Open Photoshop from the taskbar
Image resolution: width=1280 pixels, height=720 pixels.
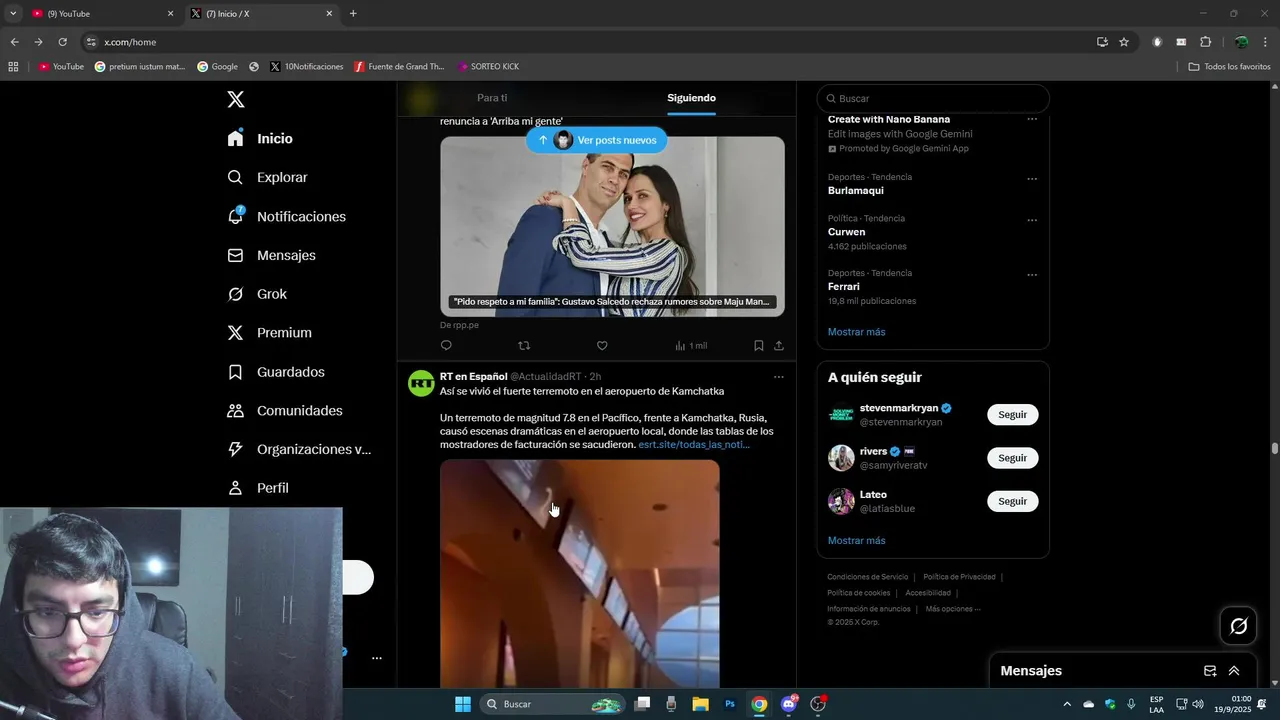pyautogui.click(x=730, y=704)
